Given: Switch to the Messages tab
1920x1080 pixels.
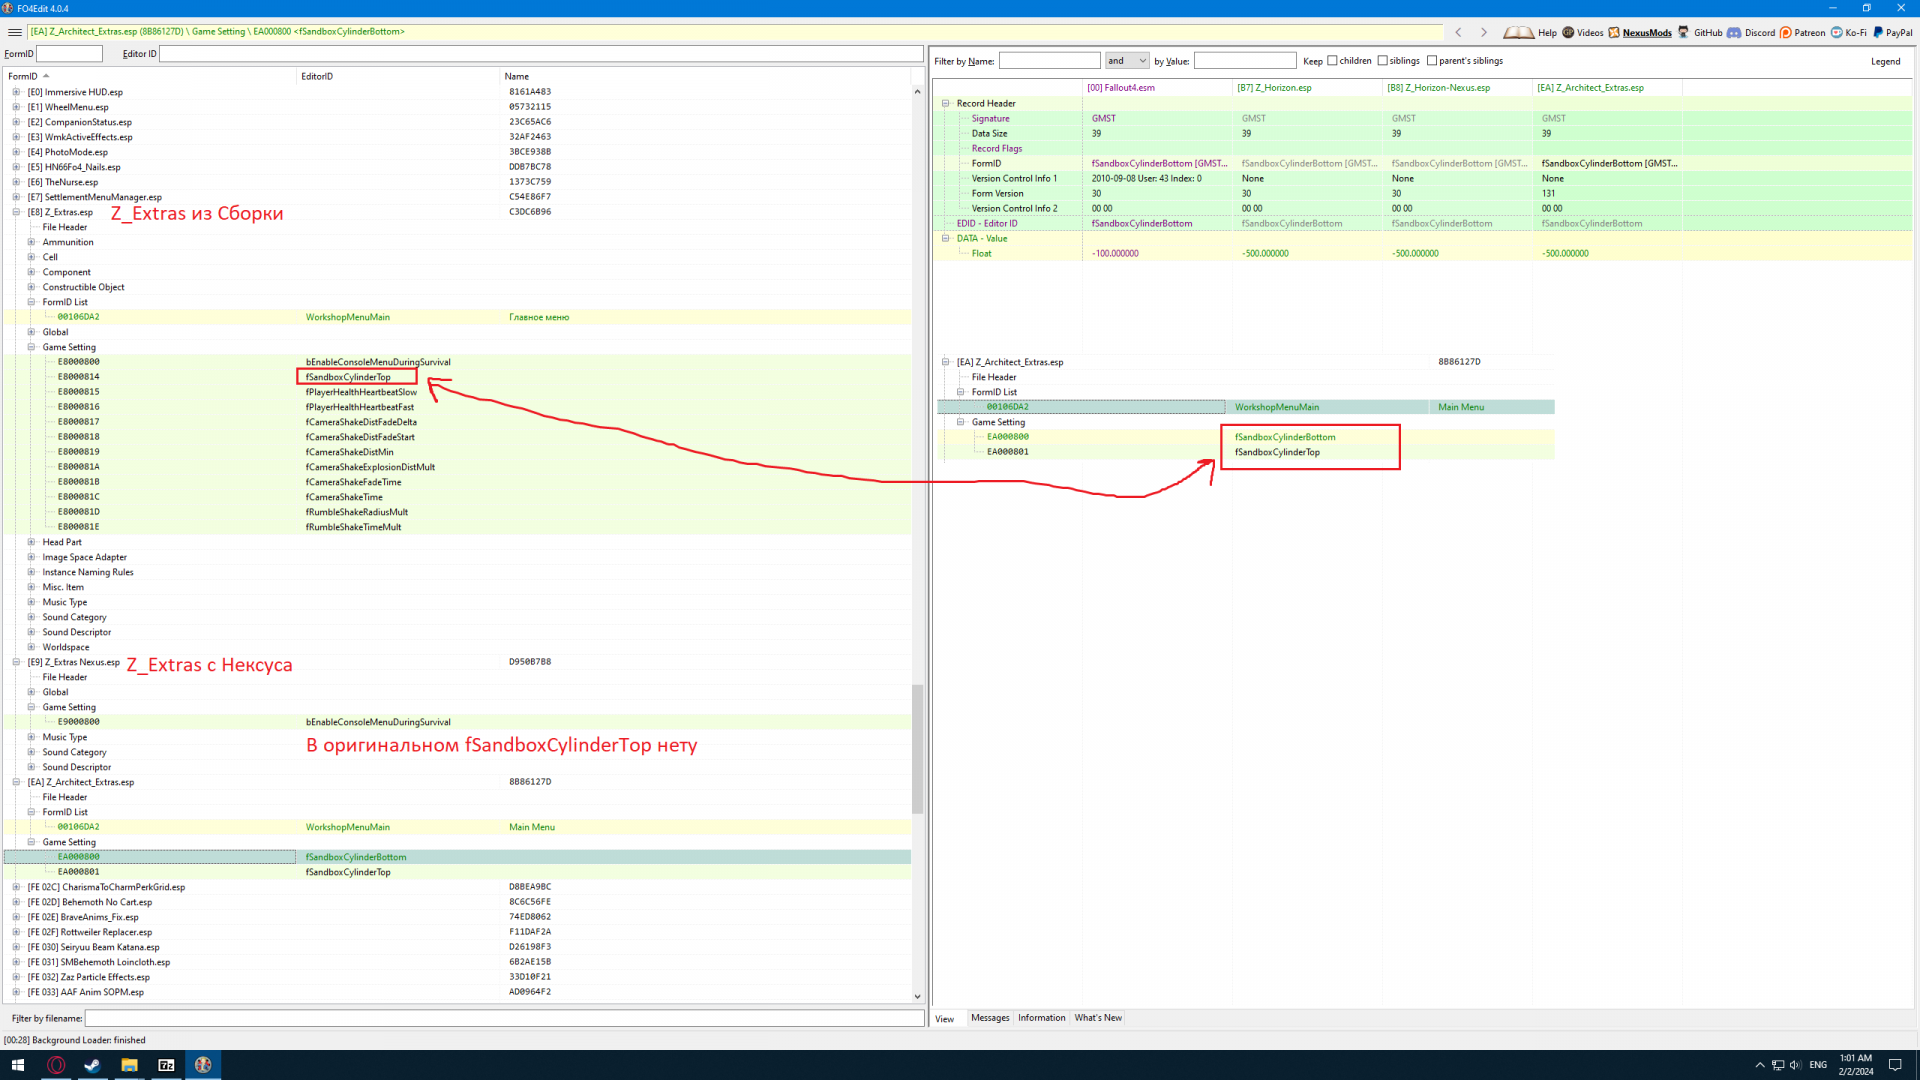Looking at the screenshot, I should (990, 1018).
